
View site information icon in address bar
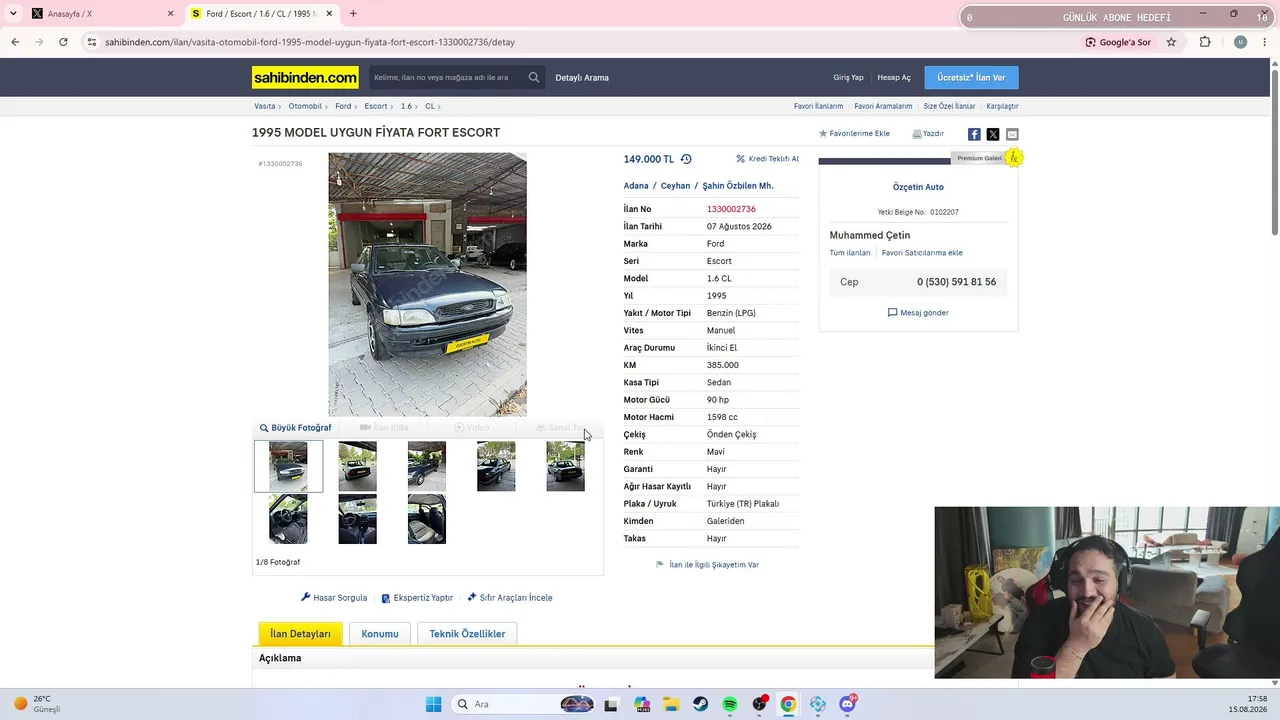coord(92,42)
